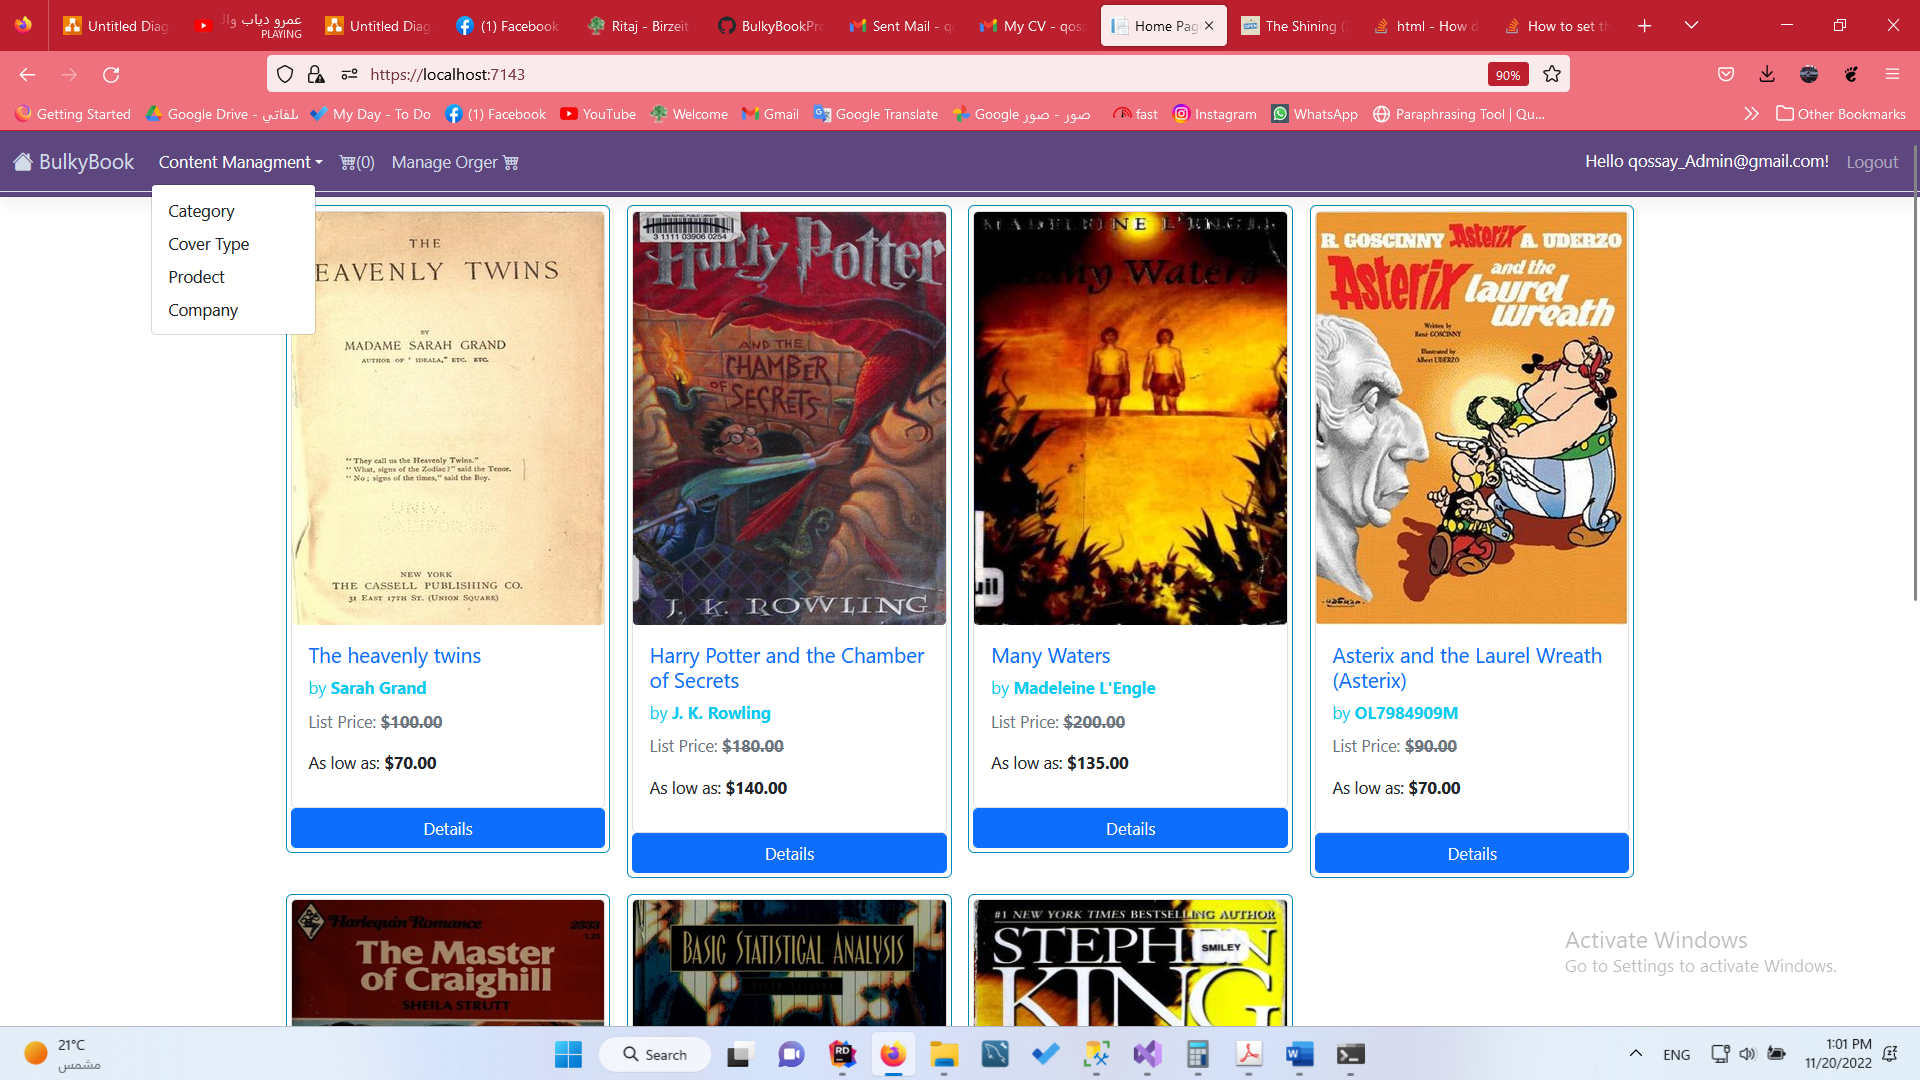Open Windows Start menu
Screen dimensions: 1920x1080
pyautogui.click(x=568, y=1054)
